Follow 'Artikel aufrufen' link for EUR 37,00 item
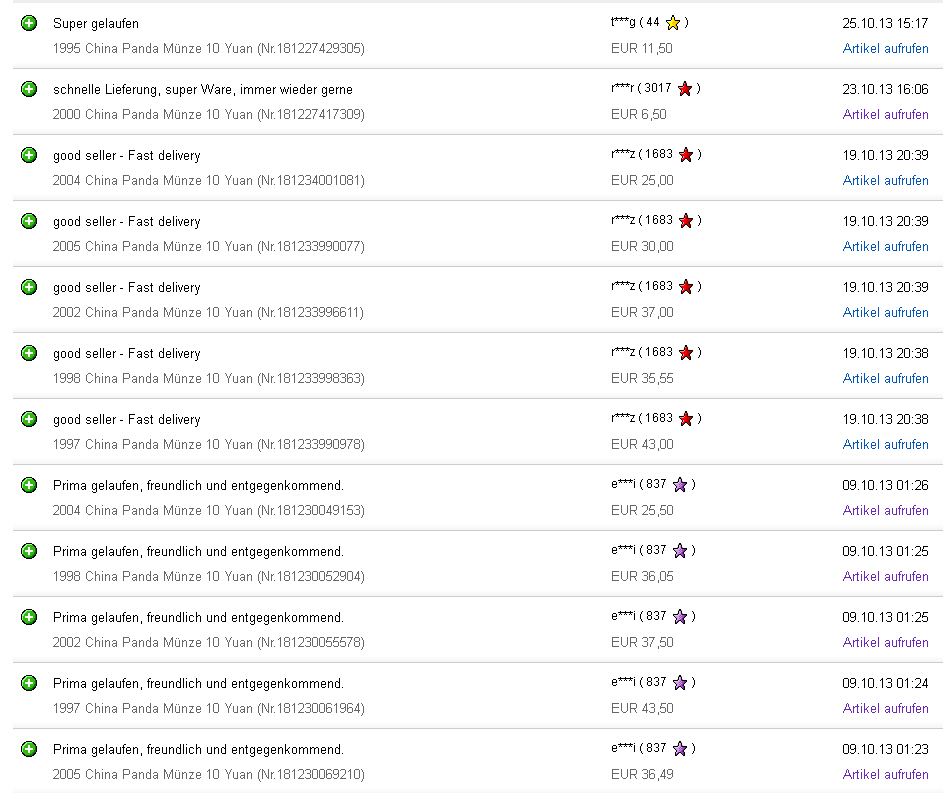The image size is (947, 793). tap(885, 312)
